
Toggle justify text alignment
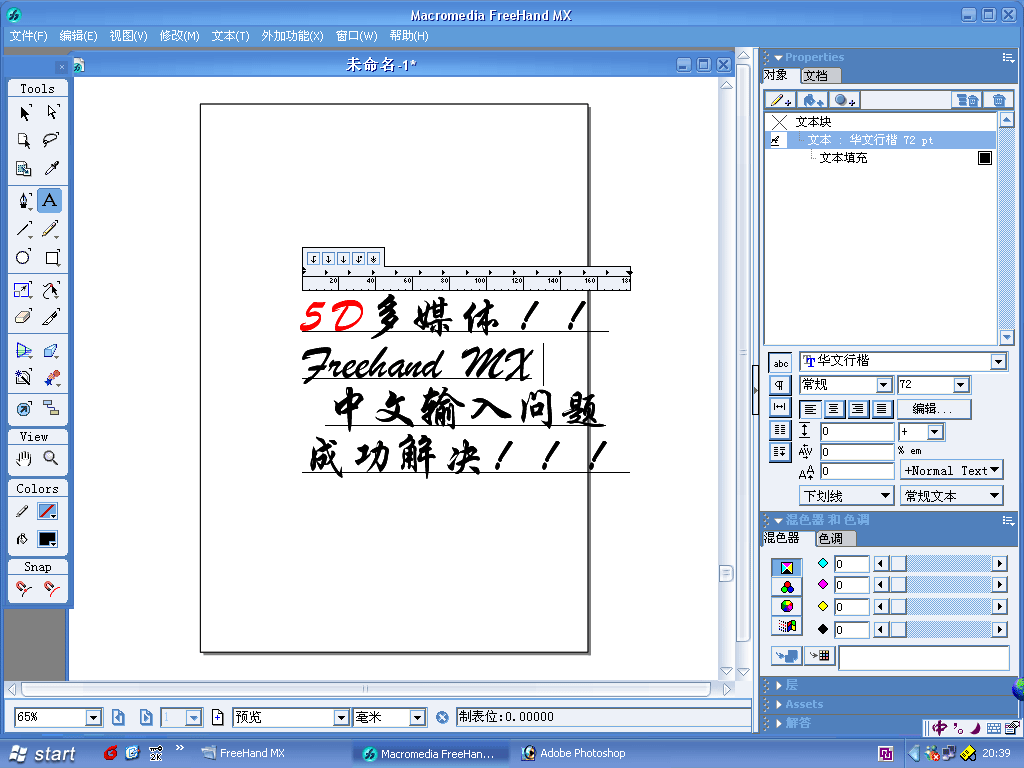tap(881, 409)
